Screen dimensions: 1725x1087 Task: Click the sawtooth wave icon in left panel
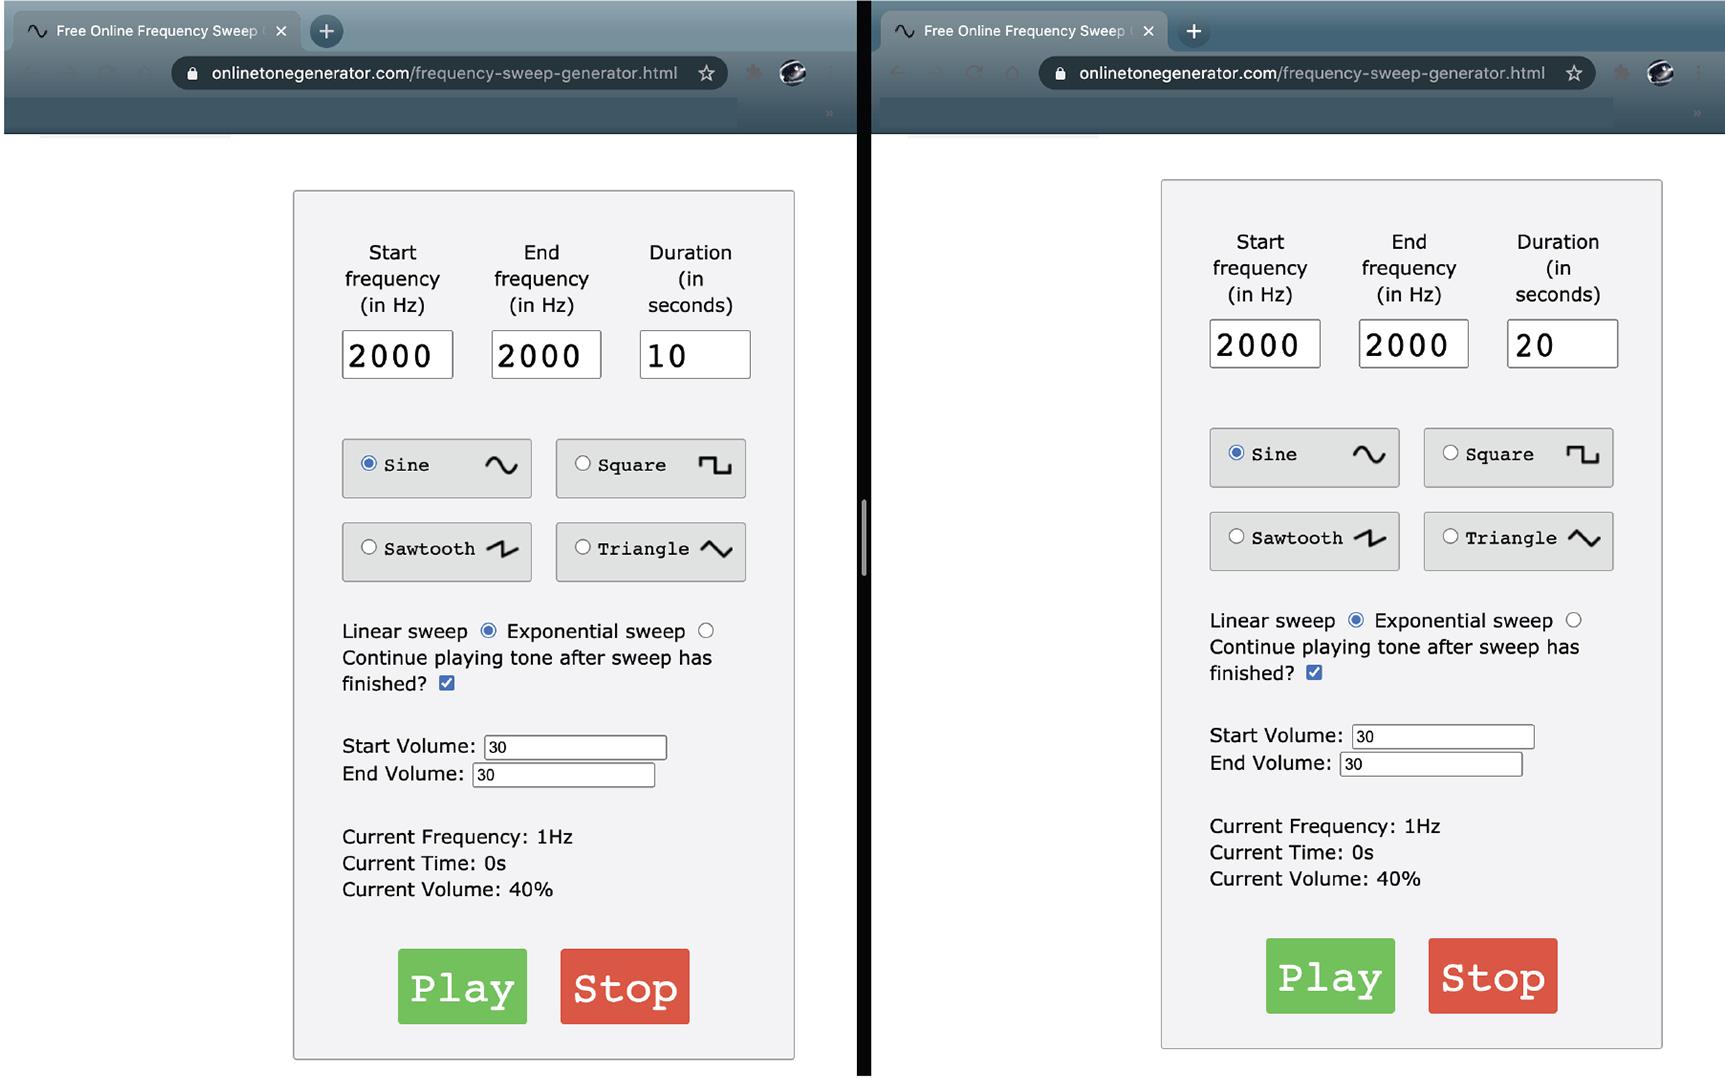[x=502, y=548]
